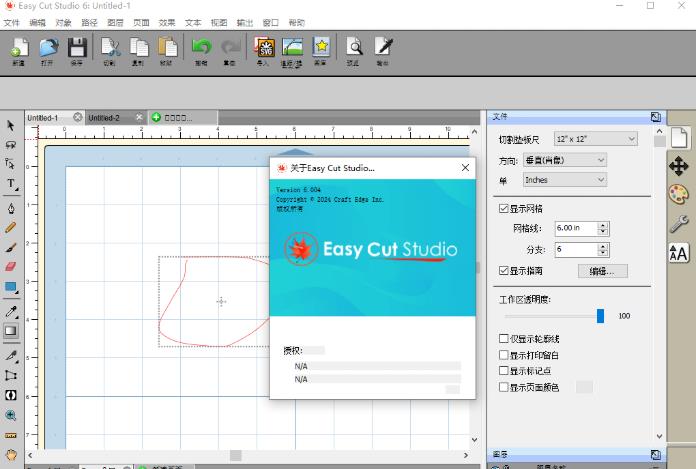
Task: Select the Knife tool
Action: (x=11, y=356)
